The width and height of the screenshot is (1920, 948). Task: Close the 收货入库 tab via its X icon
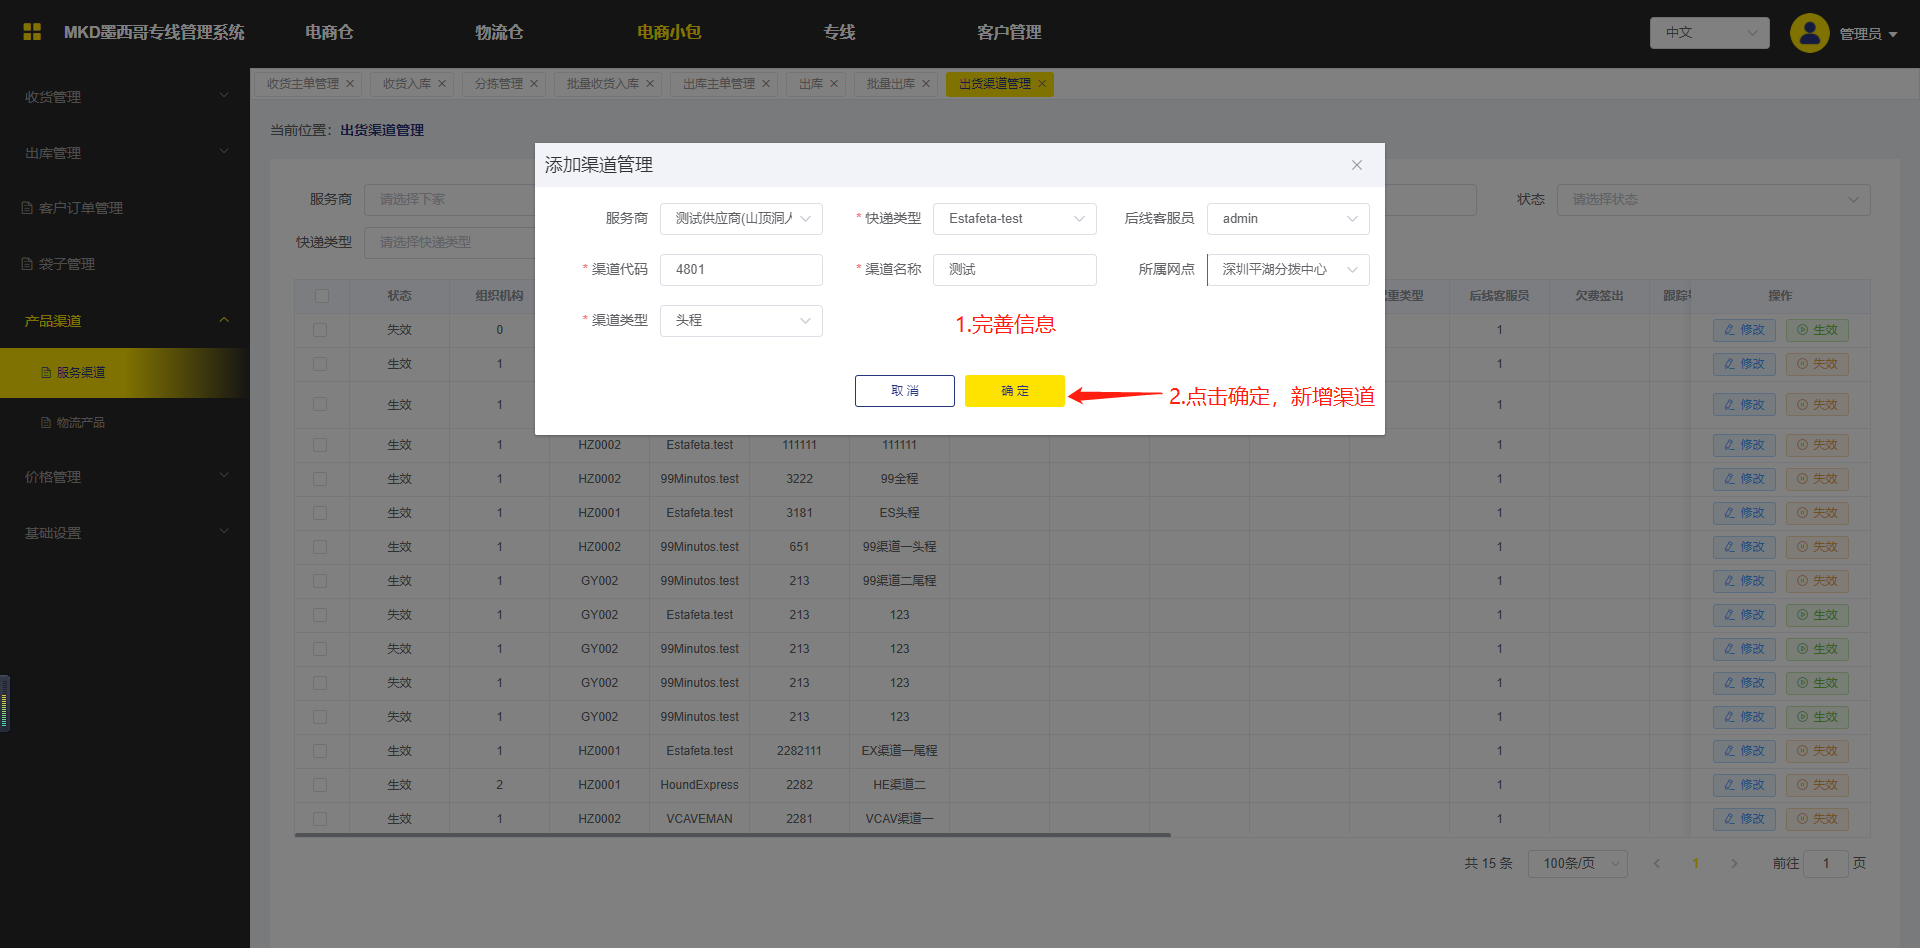(442, 84)
